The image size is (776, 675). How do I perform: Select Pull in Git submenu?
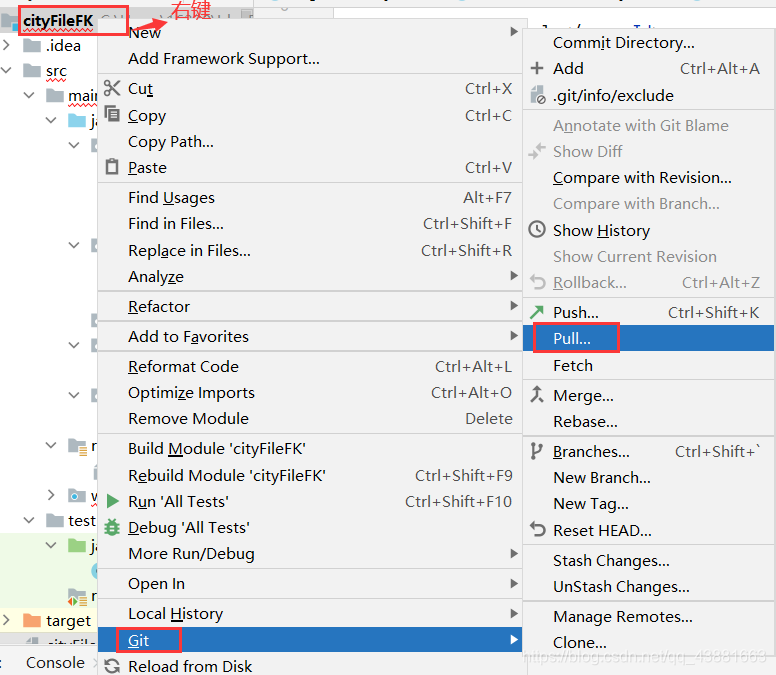(648, 338)
